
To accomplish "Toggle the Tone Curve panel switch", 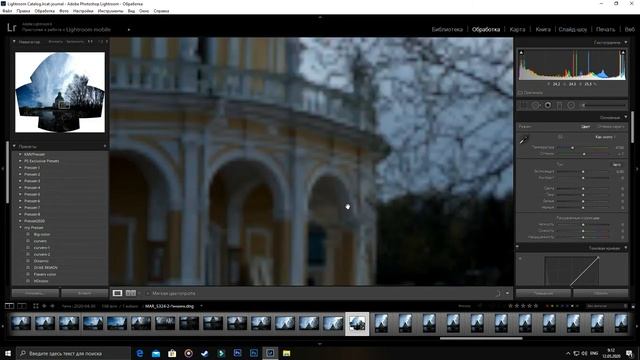I will [x=518, y=247].
